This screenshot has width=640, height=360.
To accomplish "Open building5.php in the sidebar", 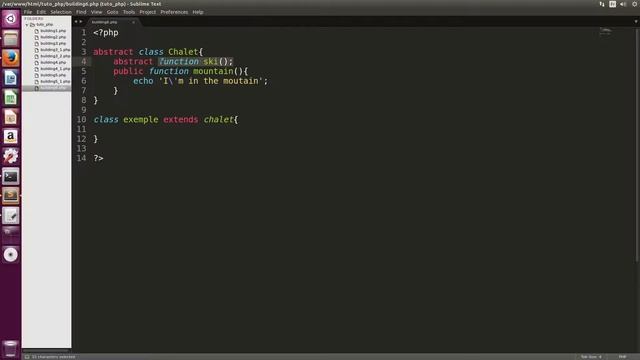I will [x=53, y=75].
